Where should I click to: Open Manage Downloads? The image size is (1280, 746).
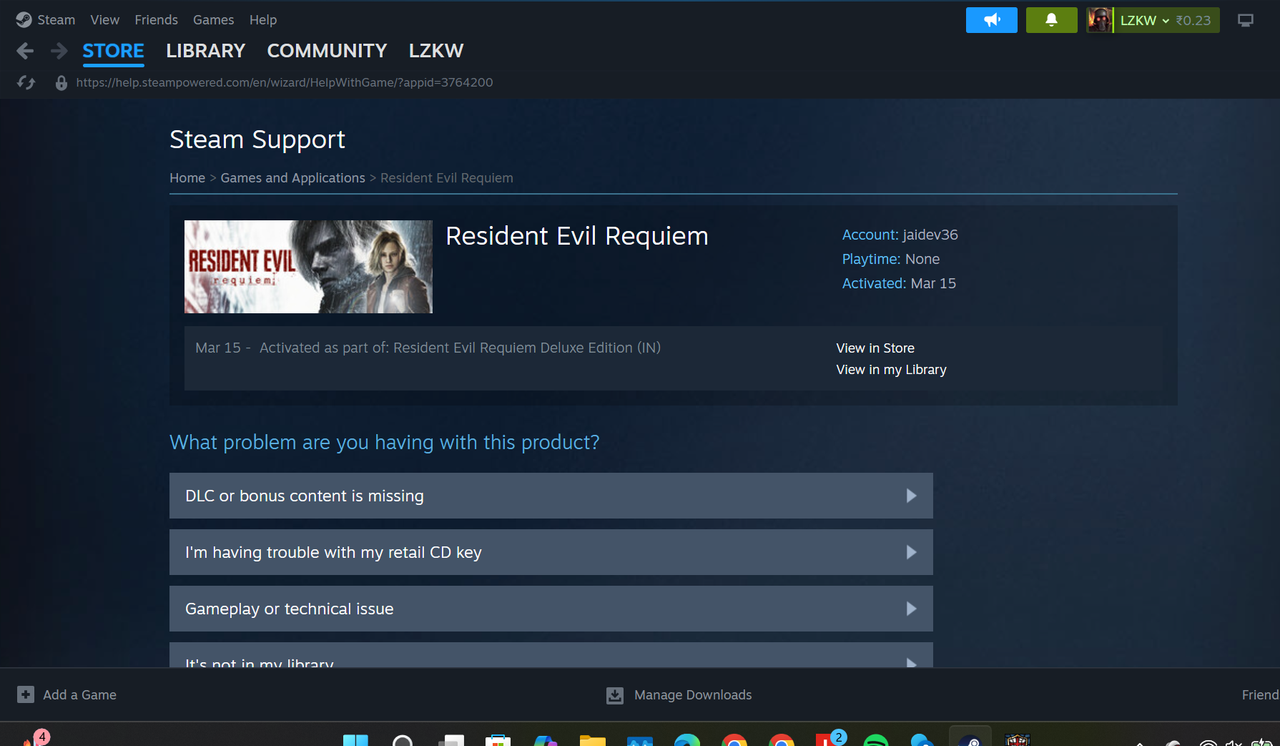pos(679,695)
